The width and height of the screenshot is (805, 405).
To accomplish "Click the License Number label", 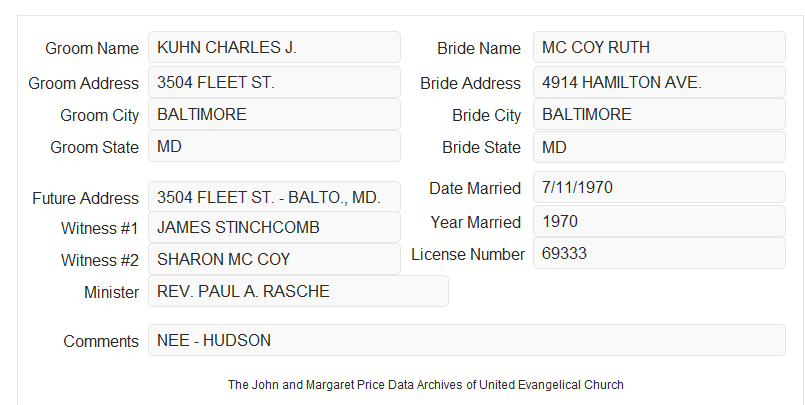I will 468,255.
